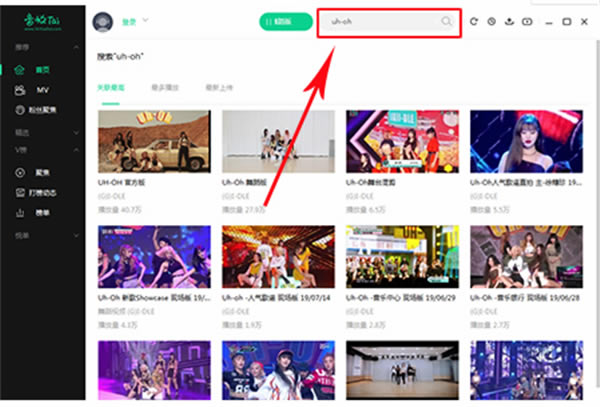Viewport: 600px width, 407px height.
Task: Click (G)I-DLE artist under UH-OH 官方版
Action: pos(111,197)
